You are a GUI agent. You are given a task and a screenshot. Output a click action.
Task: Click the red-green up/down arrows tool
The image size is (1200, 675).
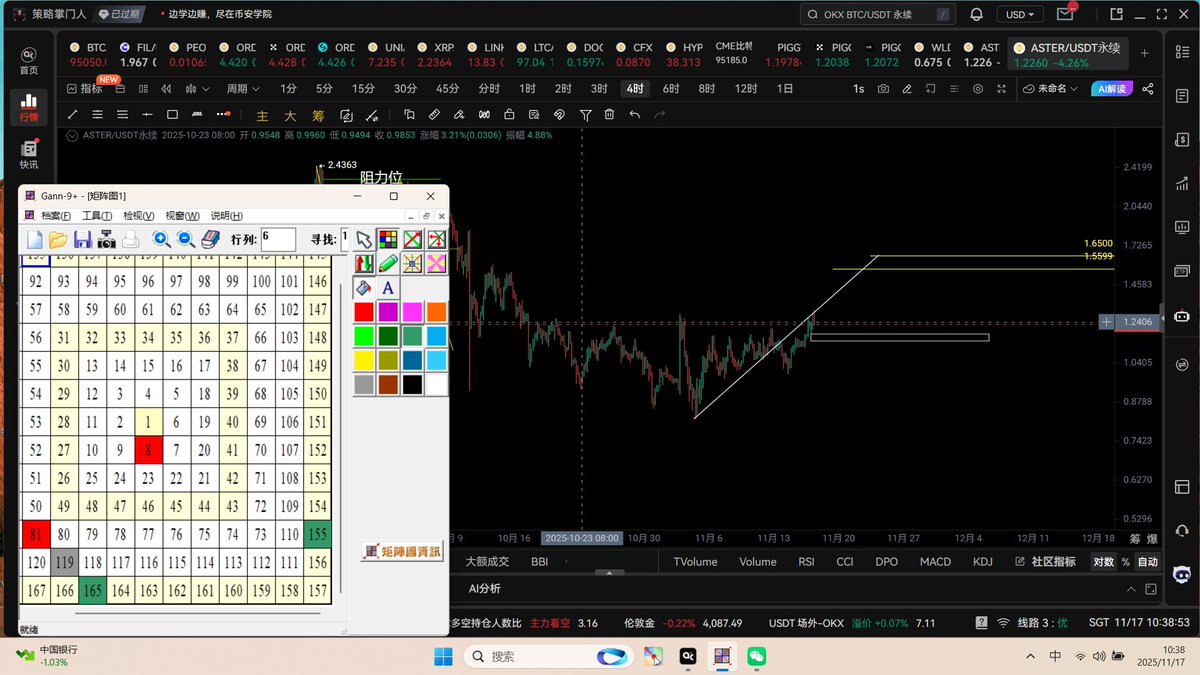[364, 264]
